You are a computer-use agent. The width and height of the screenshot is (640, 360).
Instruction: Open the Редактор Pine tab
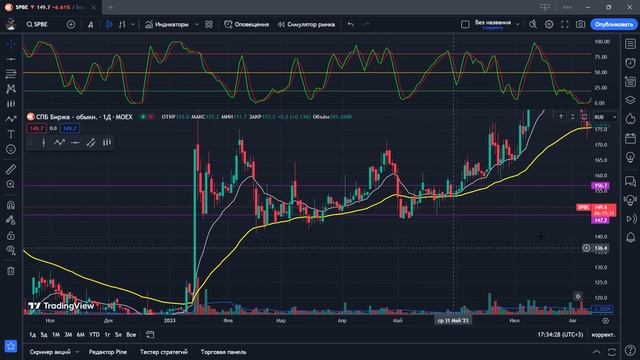pyautogui.click(x=108, y=352)
